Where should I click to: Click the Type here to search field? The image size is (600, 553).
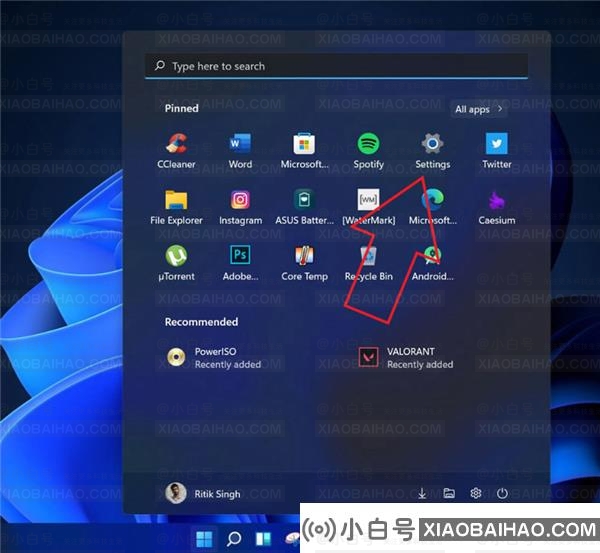click(x=336, y=66)
